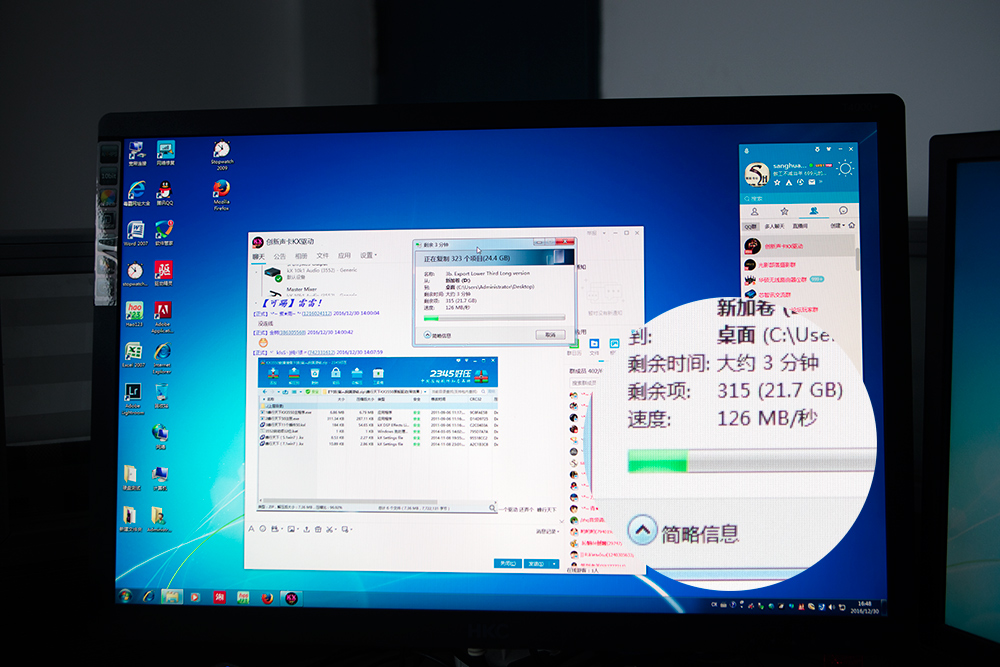This screenshot has height=667, width=1000.
Task: Open the Adobe Application desktop shortcut
Action: 163,317
